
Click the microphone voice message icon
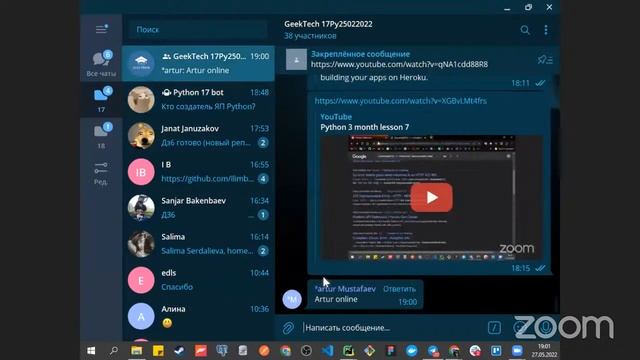(545, 327)
